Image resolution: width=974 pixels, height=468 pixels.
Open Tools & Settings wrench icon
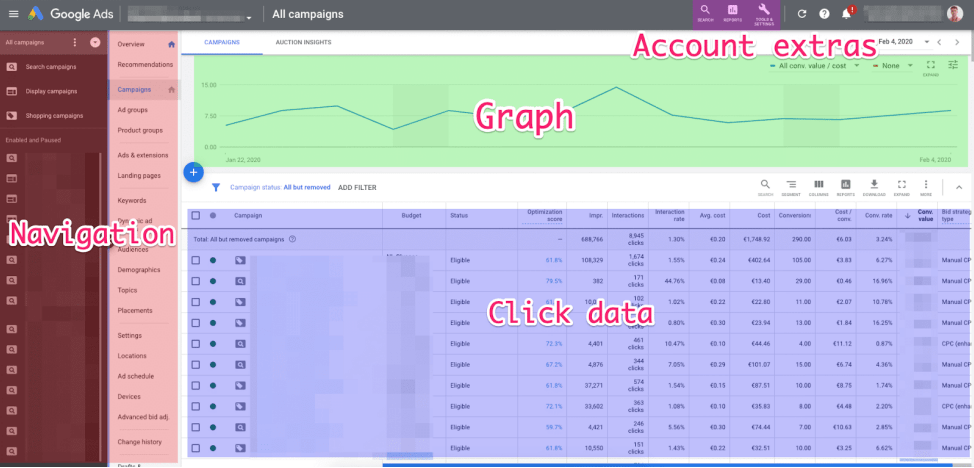pos(764,14)
